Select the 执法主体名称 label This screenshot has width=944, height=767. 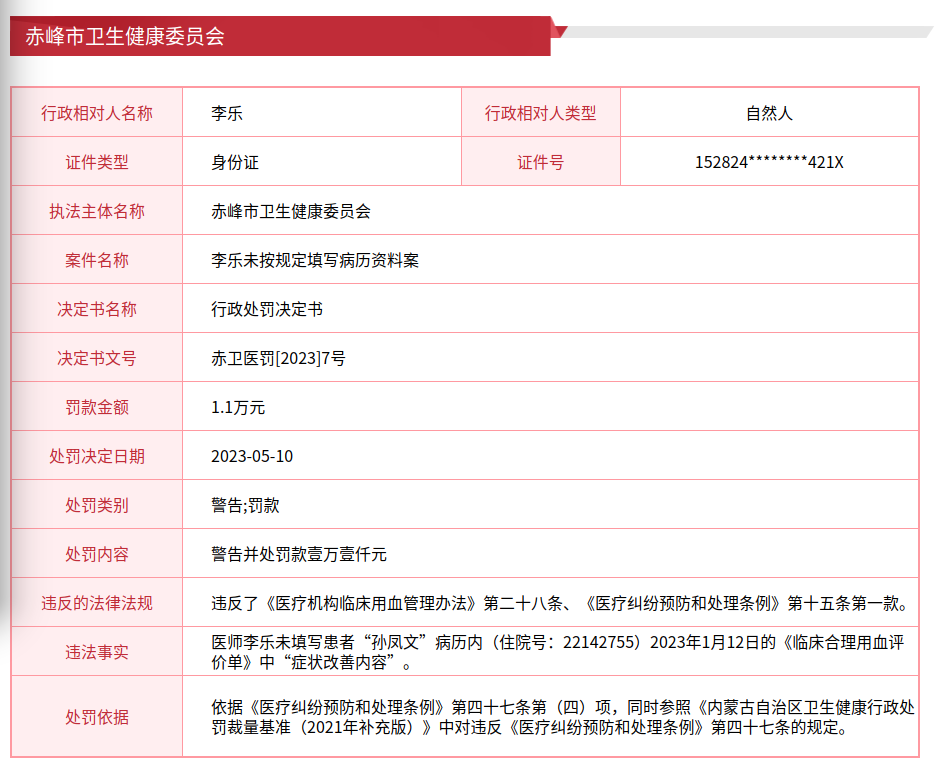pyautogui.click(x=97, y=211)
